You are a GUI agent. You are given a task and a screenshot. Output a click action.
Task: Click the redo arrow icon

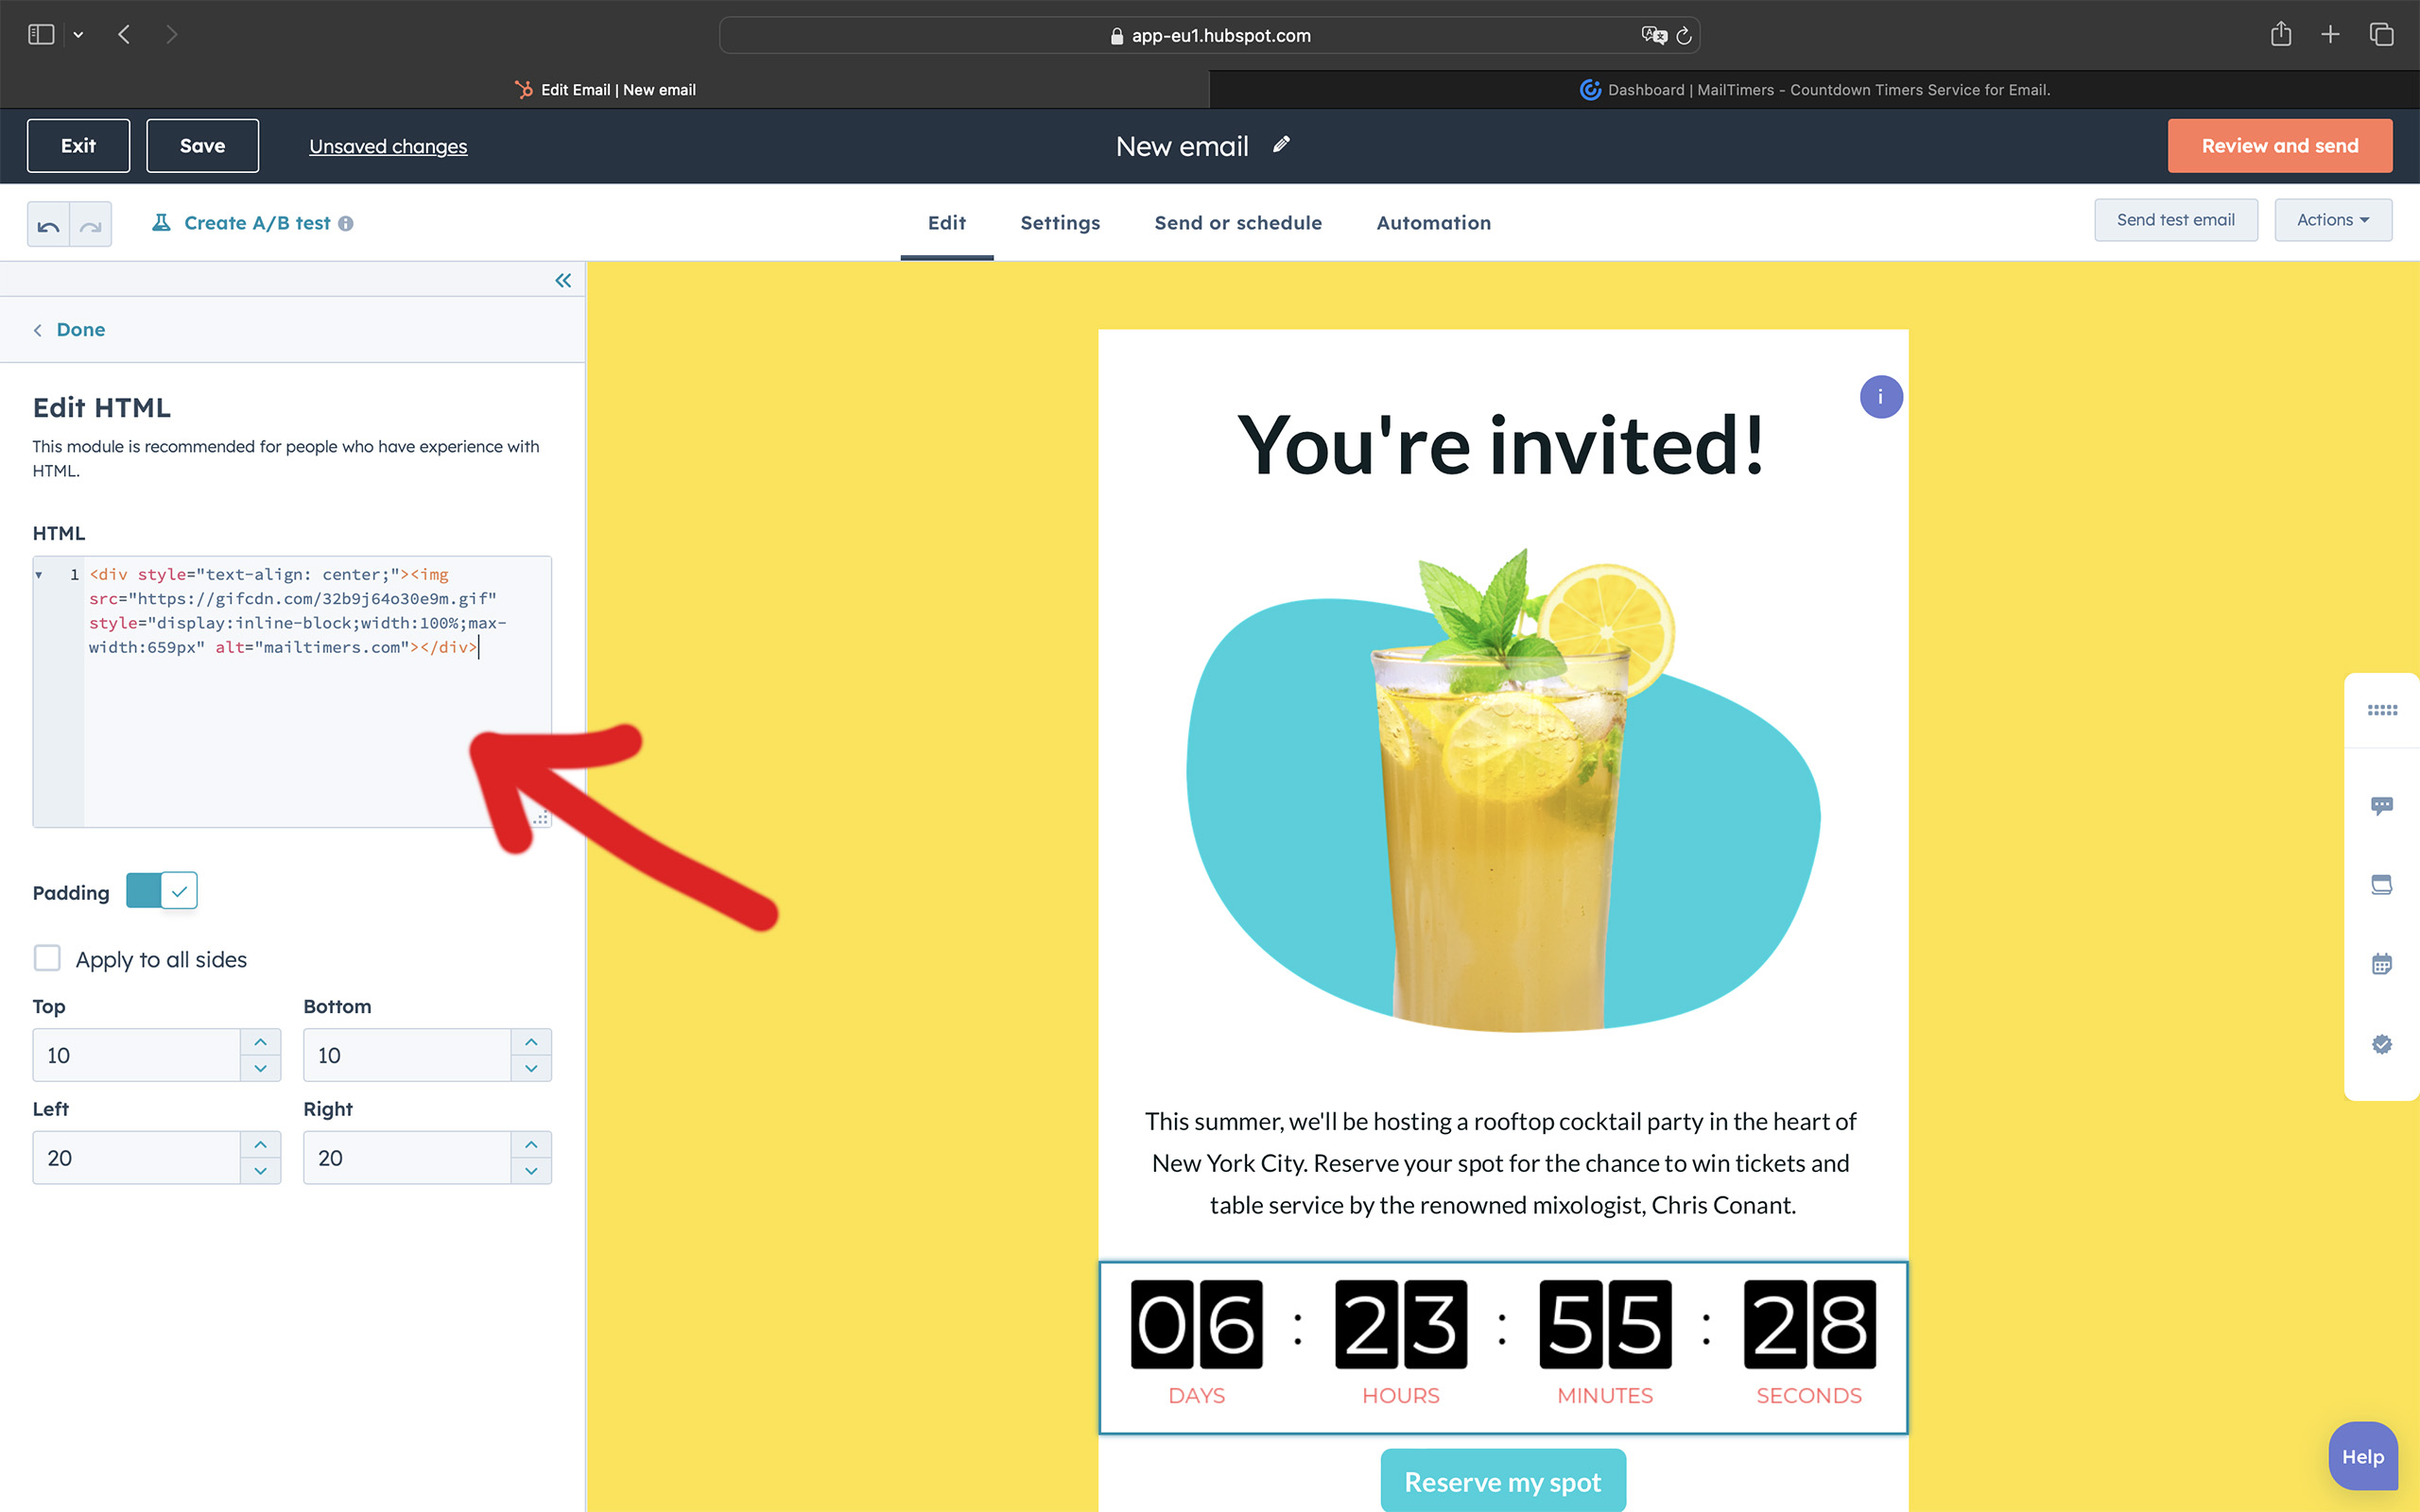(x=91, y=225)
